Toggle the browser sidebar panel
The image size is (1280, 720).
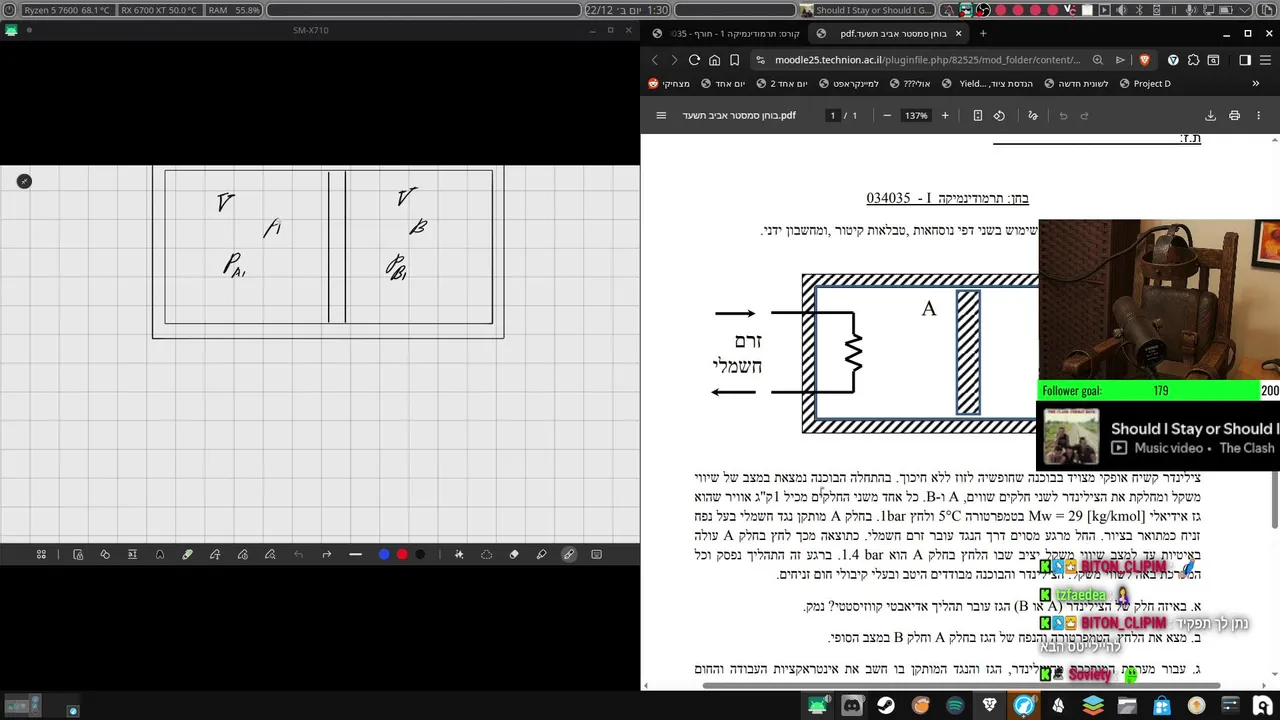(1245, 60)
